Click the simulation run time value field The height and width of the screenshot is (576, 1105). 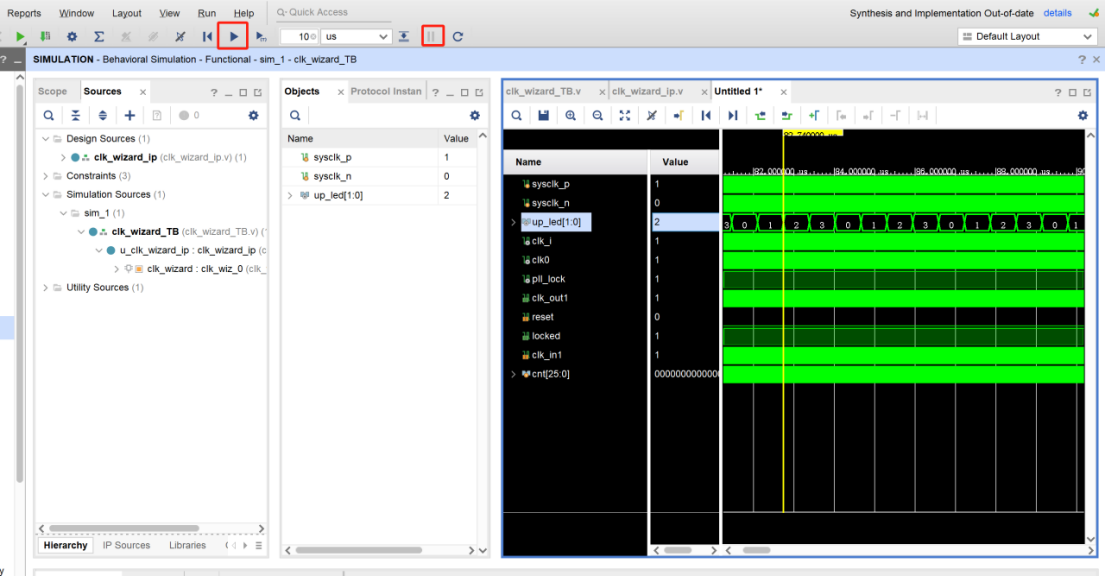point(300,37)
